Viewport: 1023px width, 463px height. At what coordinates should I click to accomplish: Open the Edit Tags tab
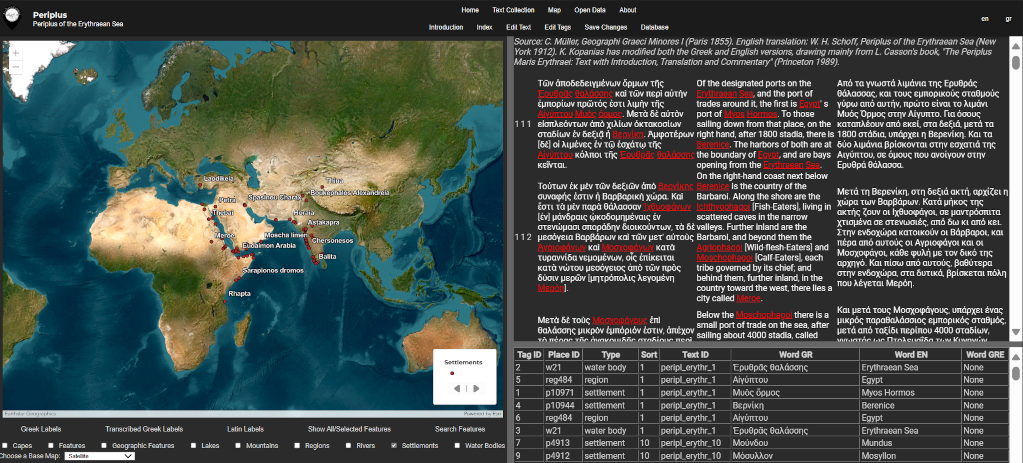(558, 27)
